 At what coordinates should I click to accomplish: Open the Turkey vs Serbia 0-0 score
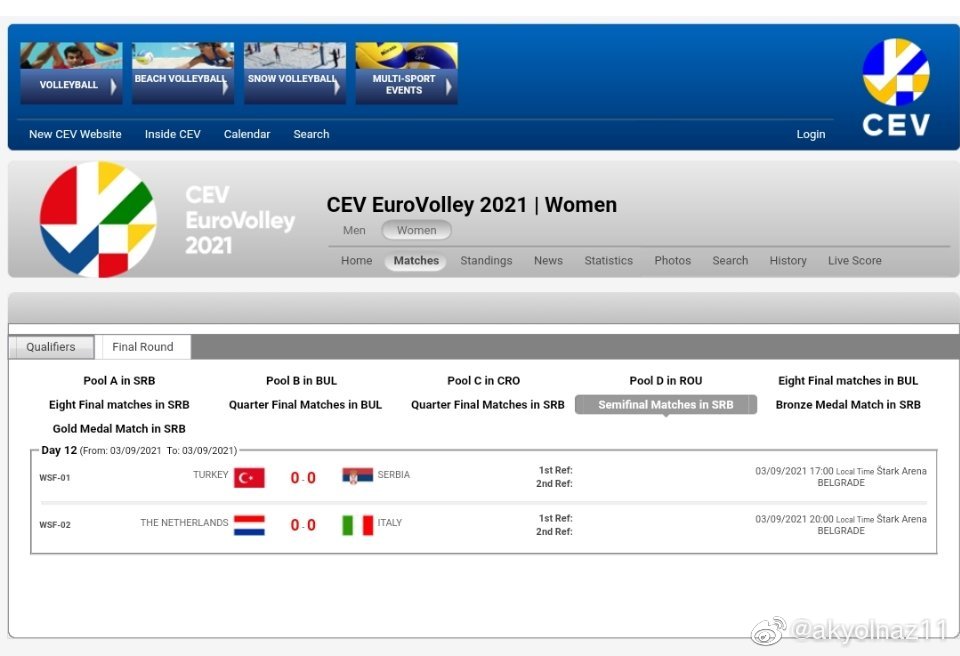303,478
